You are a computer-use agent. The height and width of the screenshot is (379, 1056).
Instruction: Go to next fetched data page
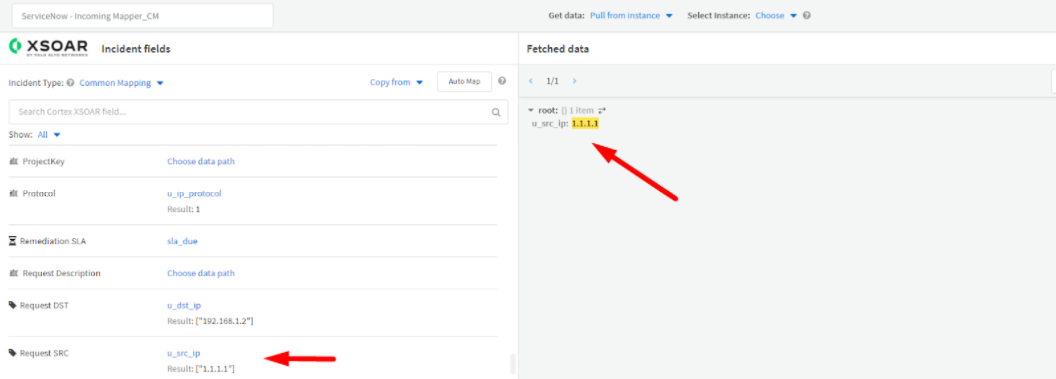tap(574, 81)
